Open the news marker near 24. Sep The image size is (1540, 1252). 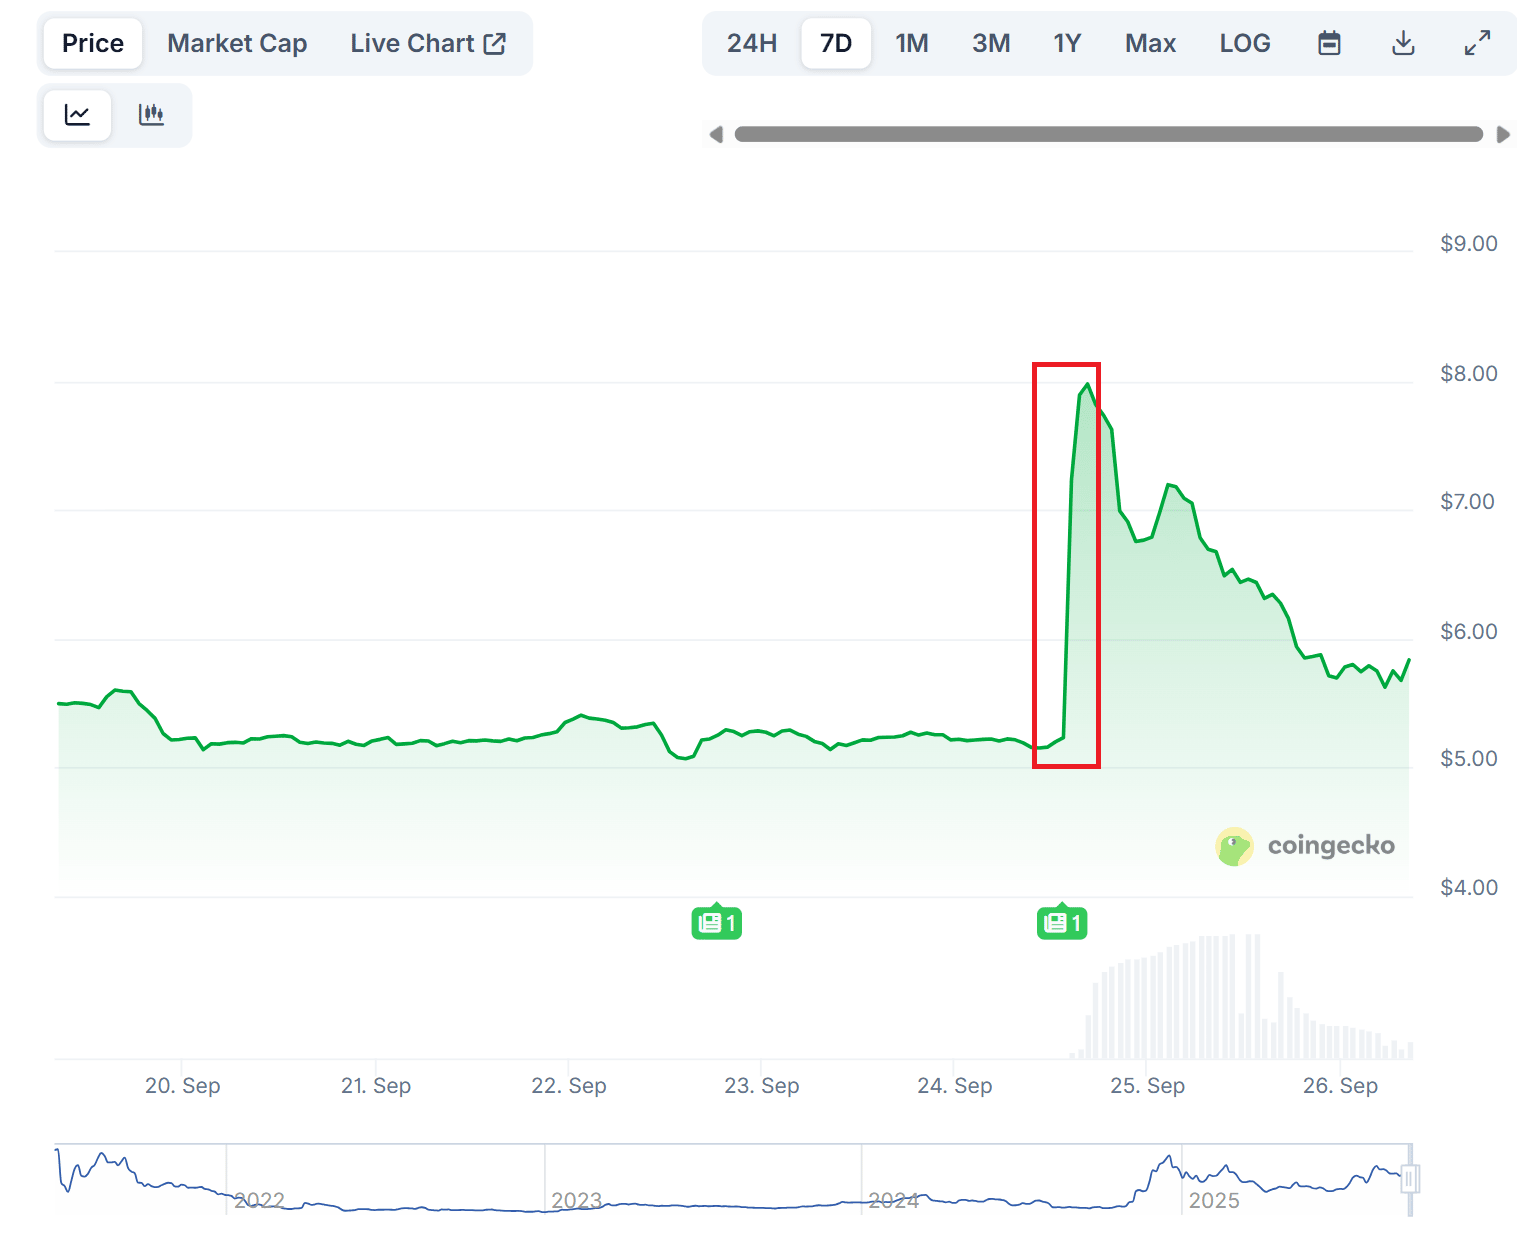coord(1062,922)
